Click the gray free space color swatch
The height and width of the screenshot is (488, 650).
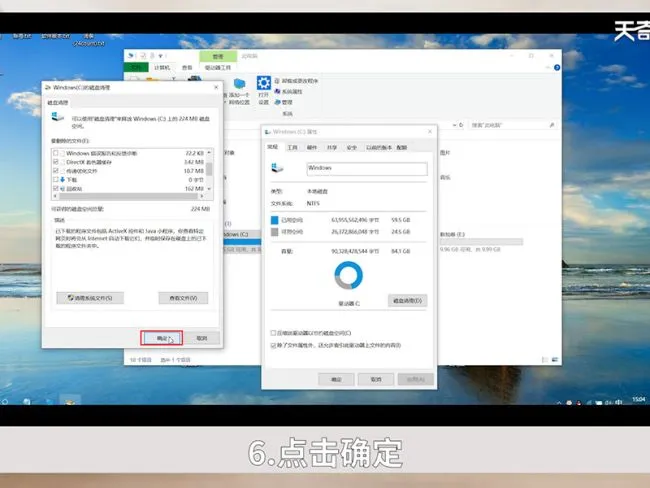pyautogui.click(x=274, y=232)
